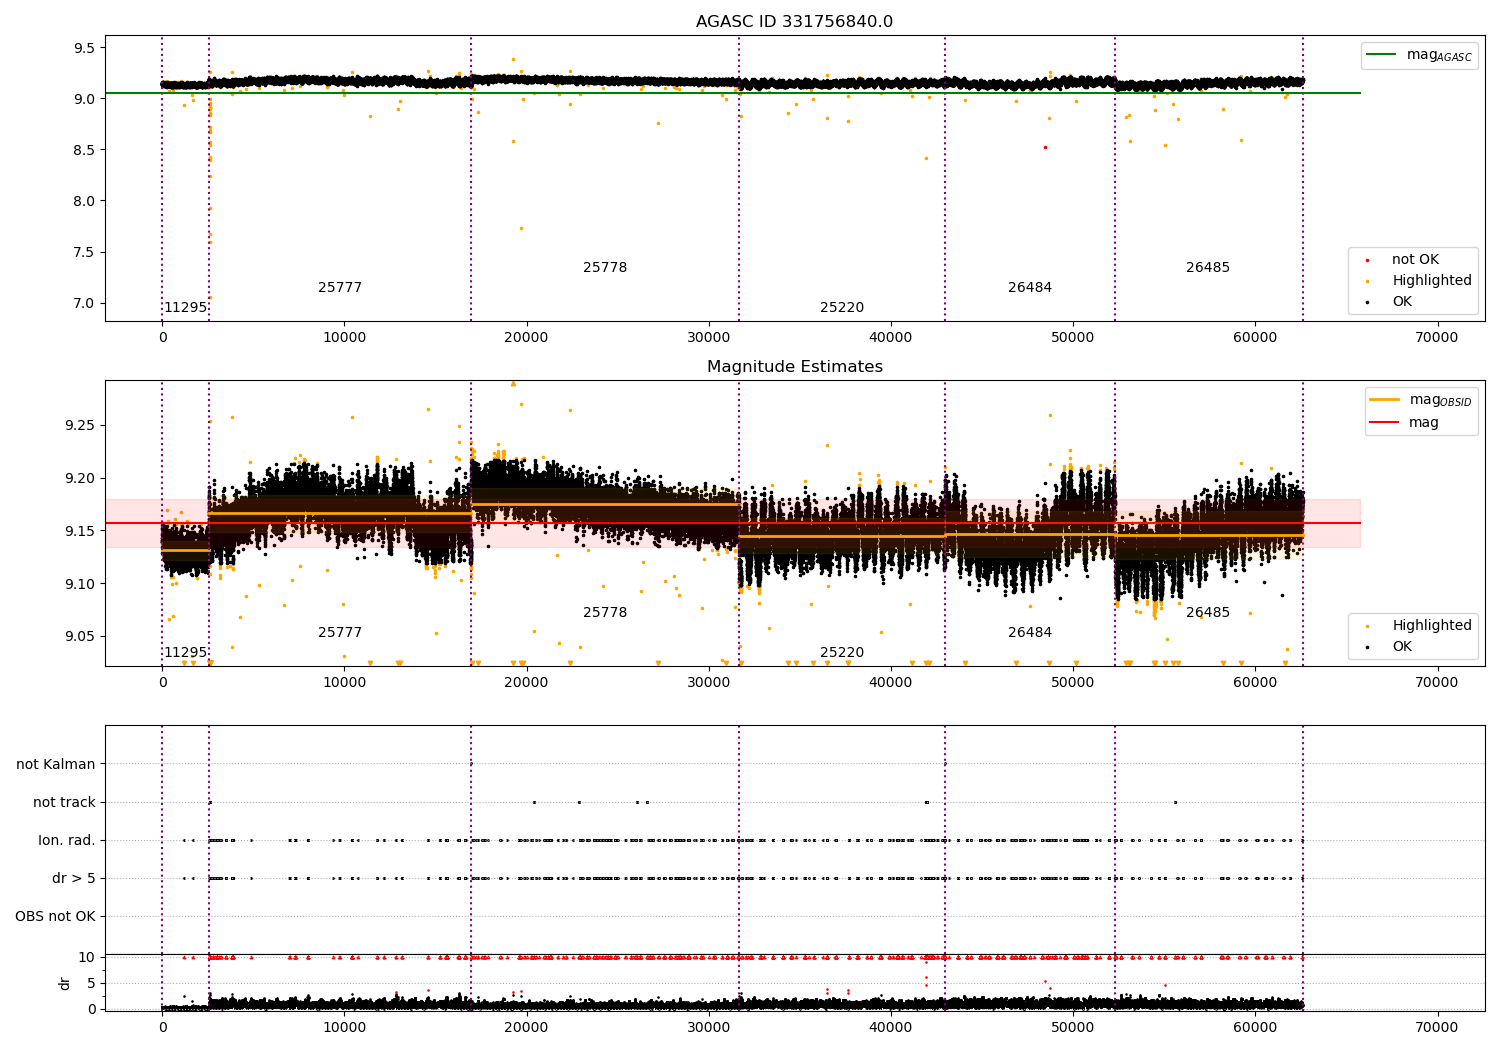Click obsid label 26485 in top plot
The height and width of the screenshot is (1050, 1500).
(1208, 268)
